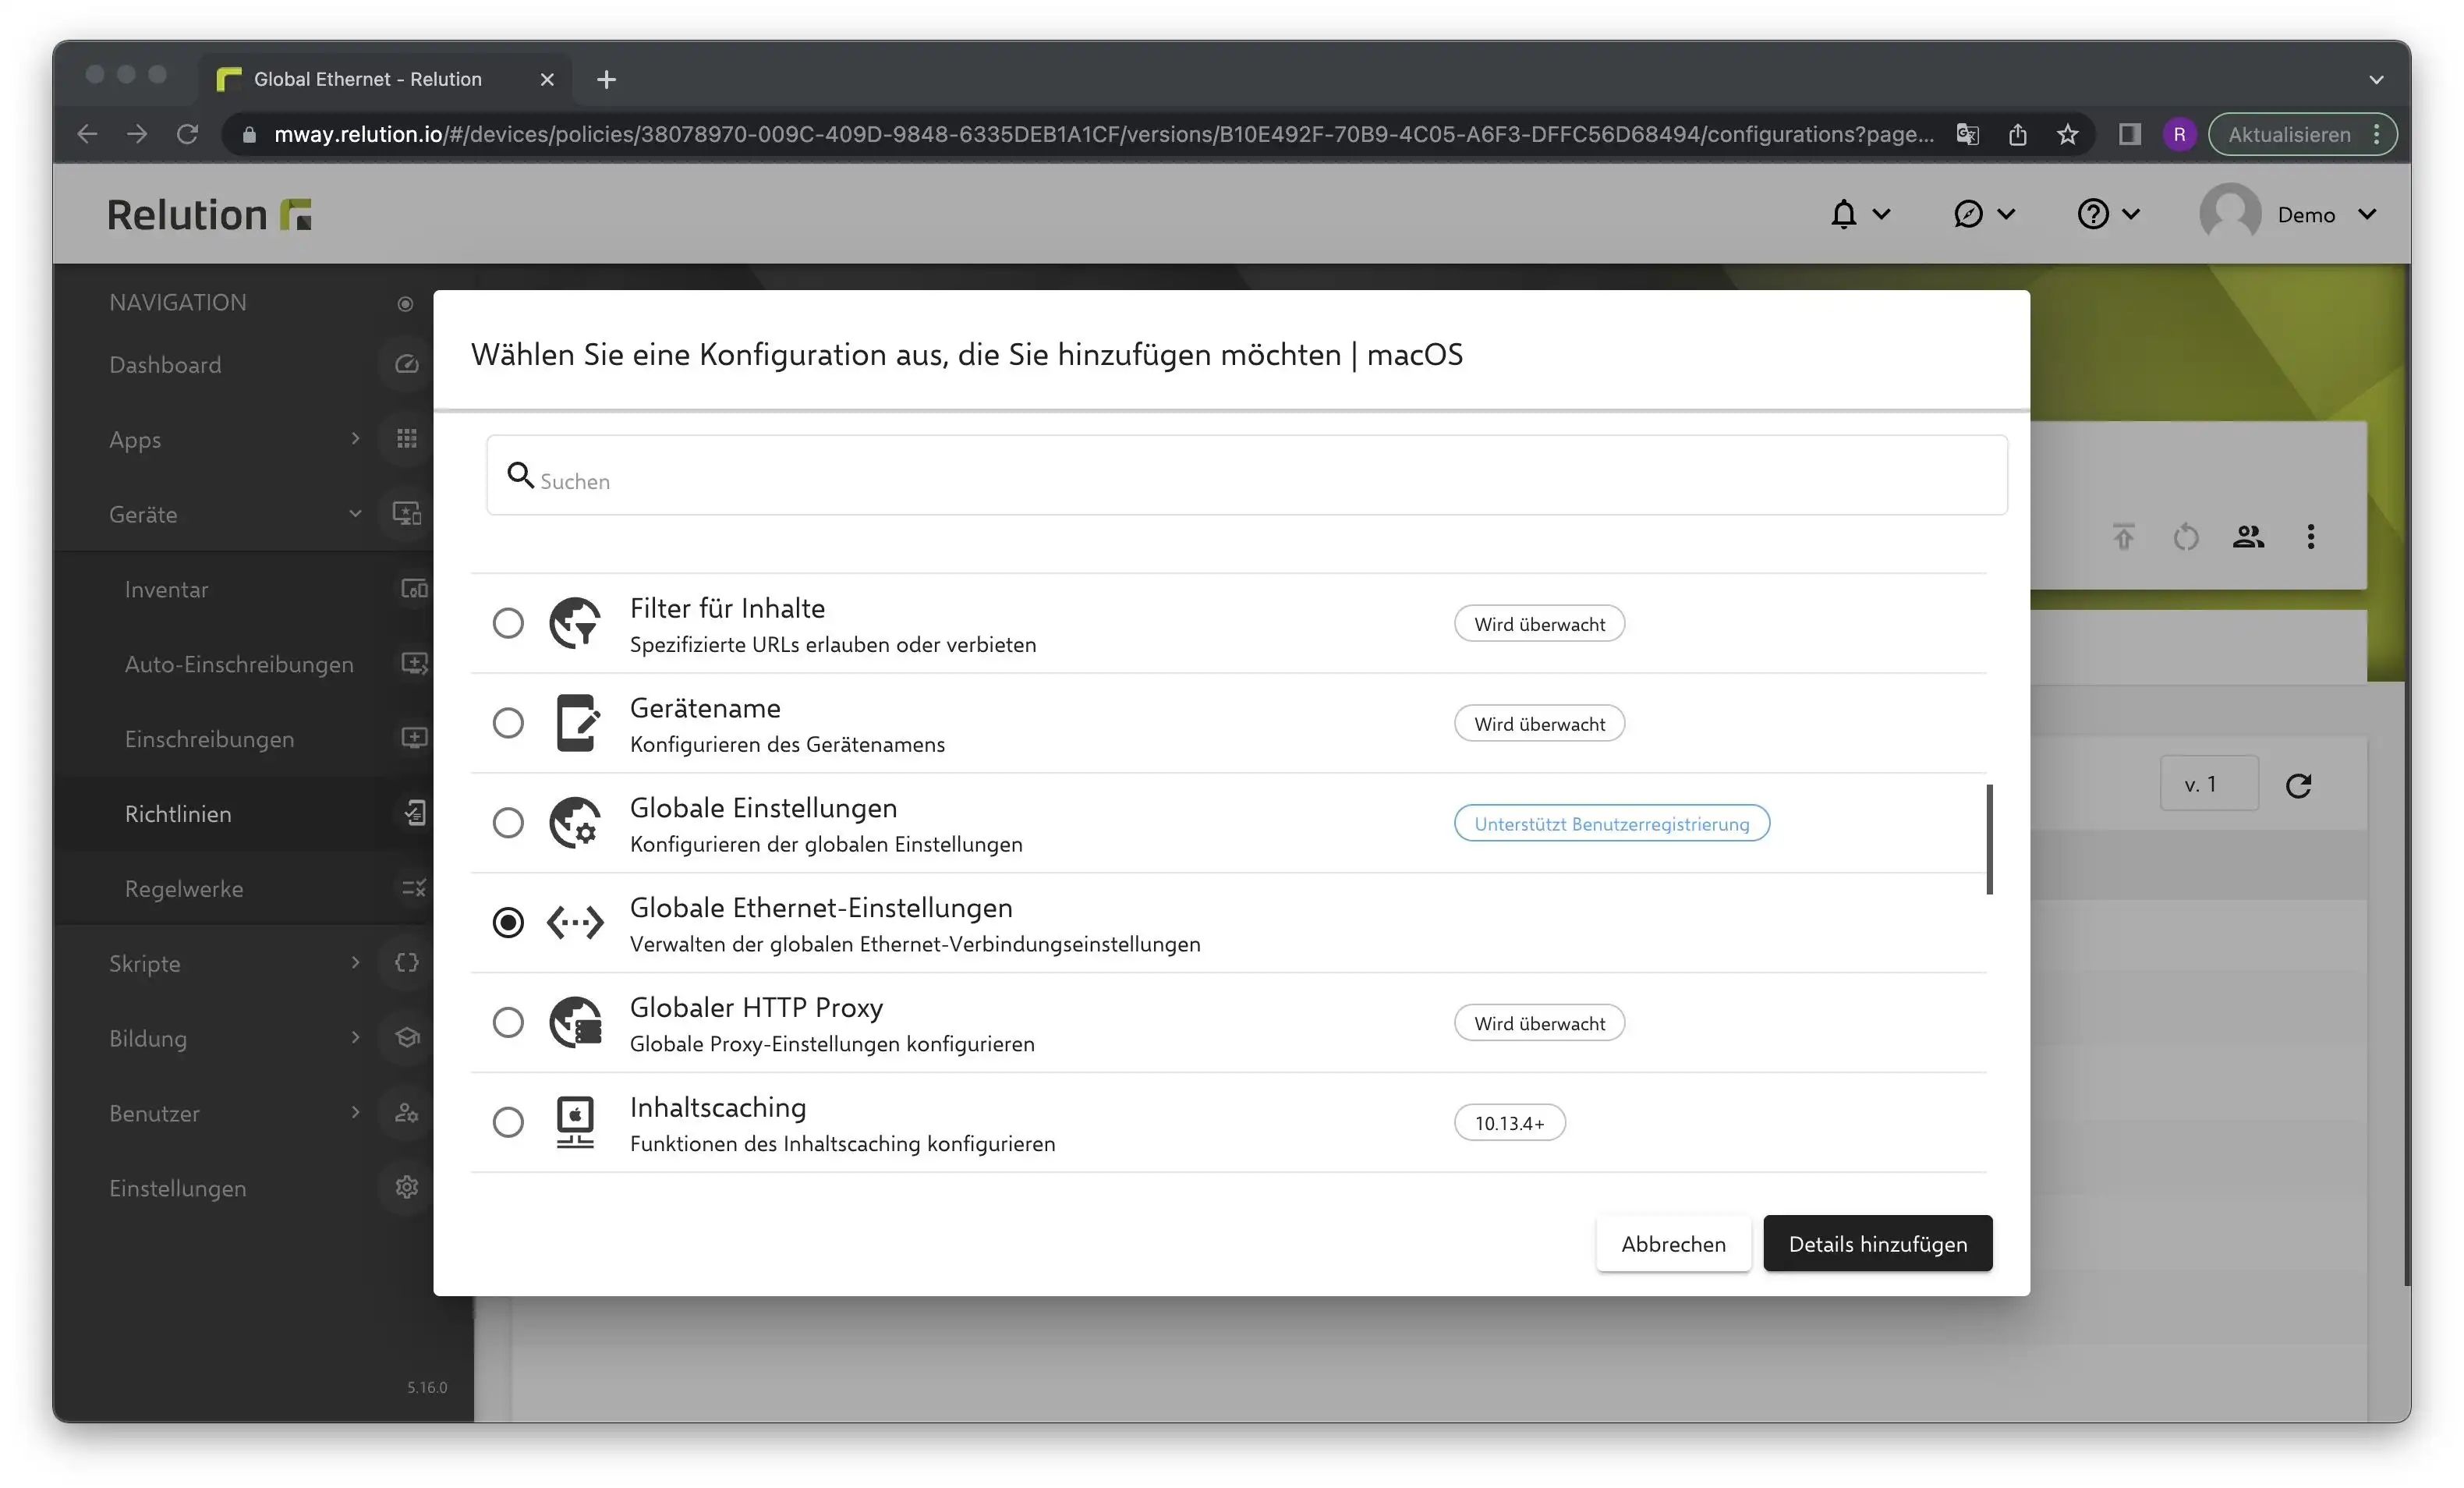Click the translate page icon
Viewport: 2464px width, 1488px height.
(1968, 133)
